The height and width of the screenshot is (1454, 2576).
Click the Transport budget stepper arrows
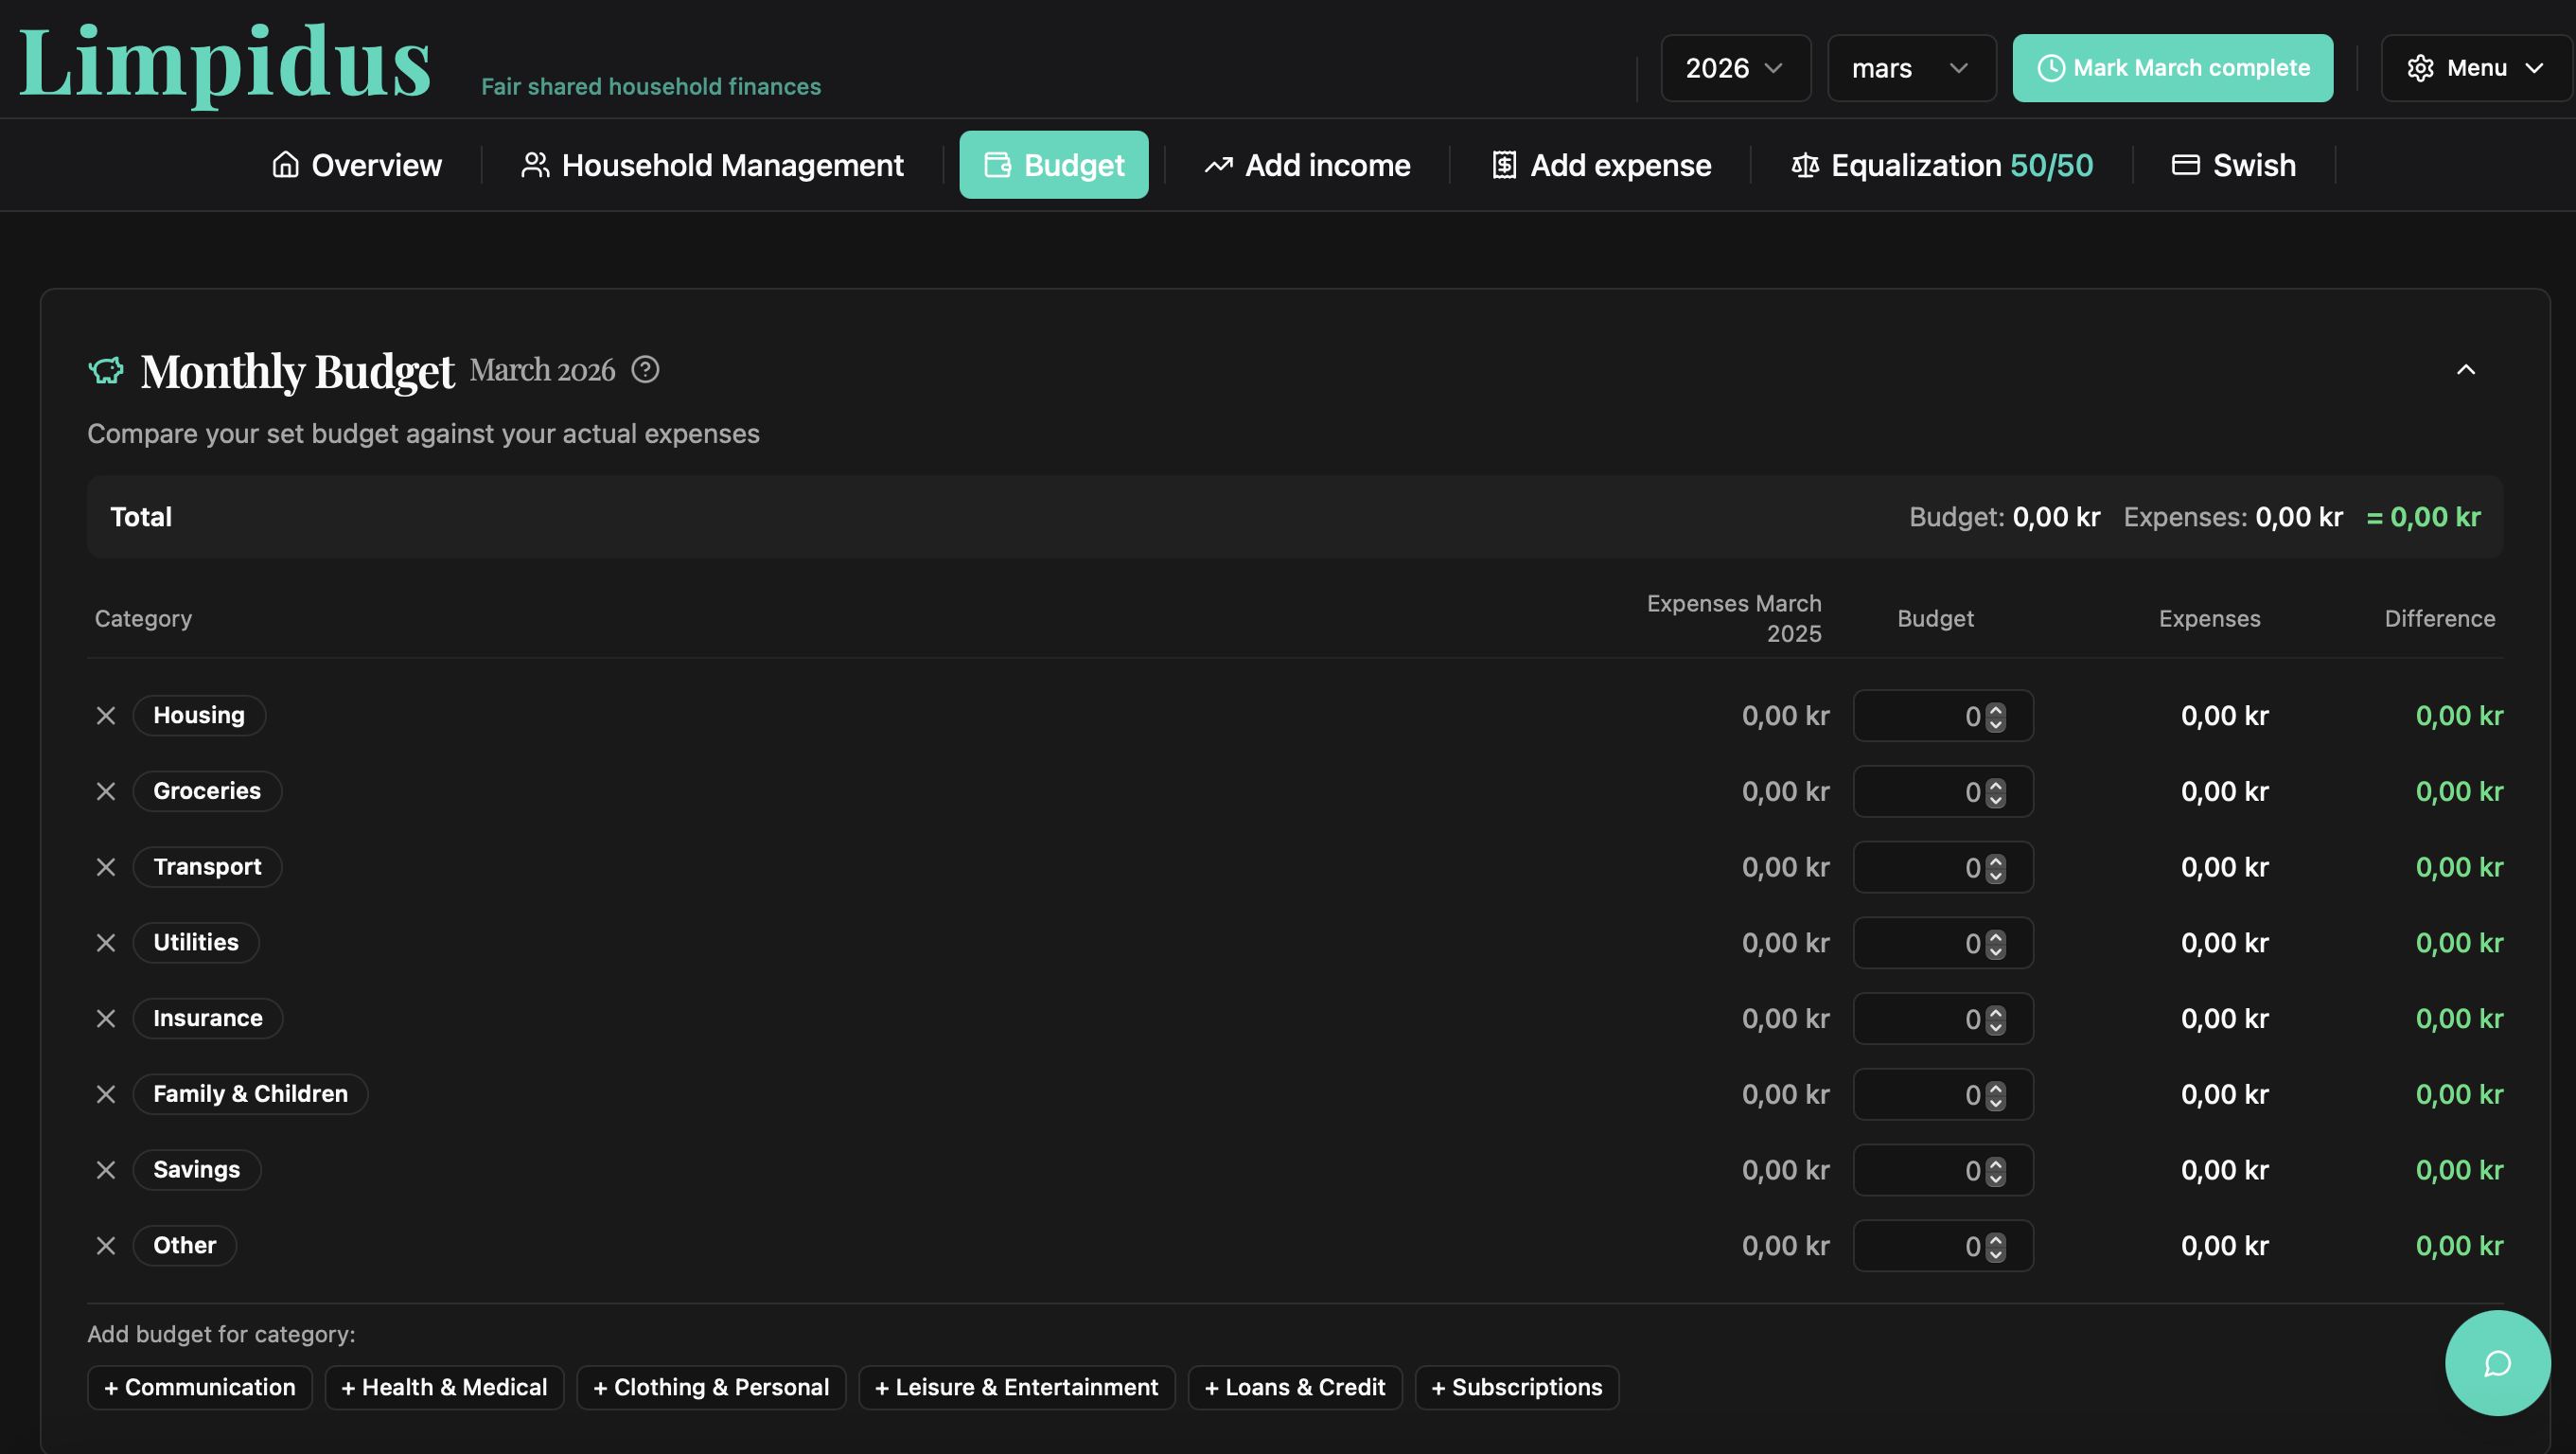[x=1995, y=868]
